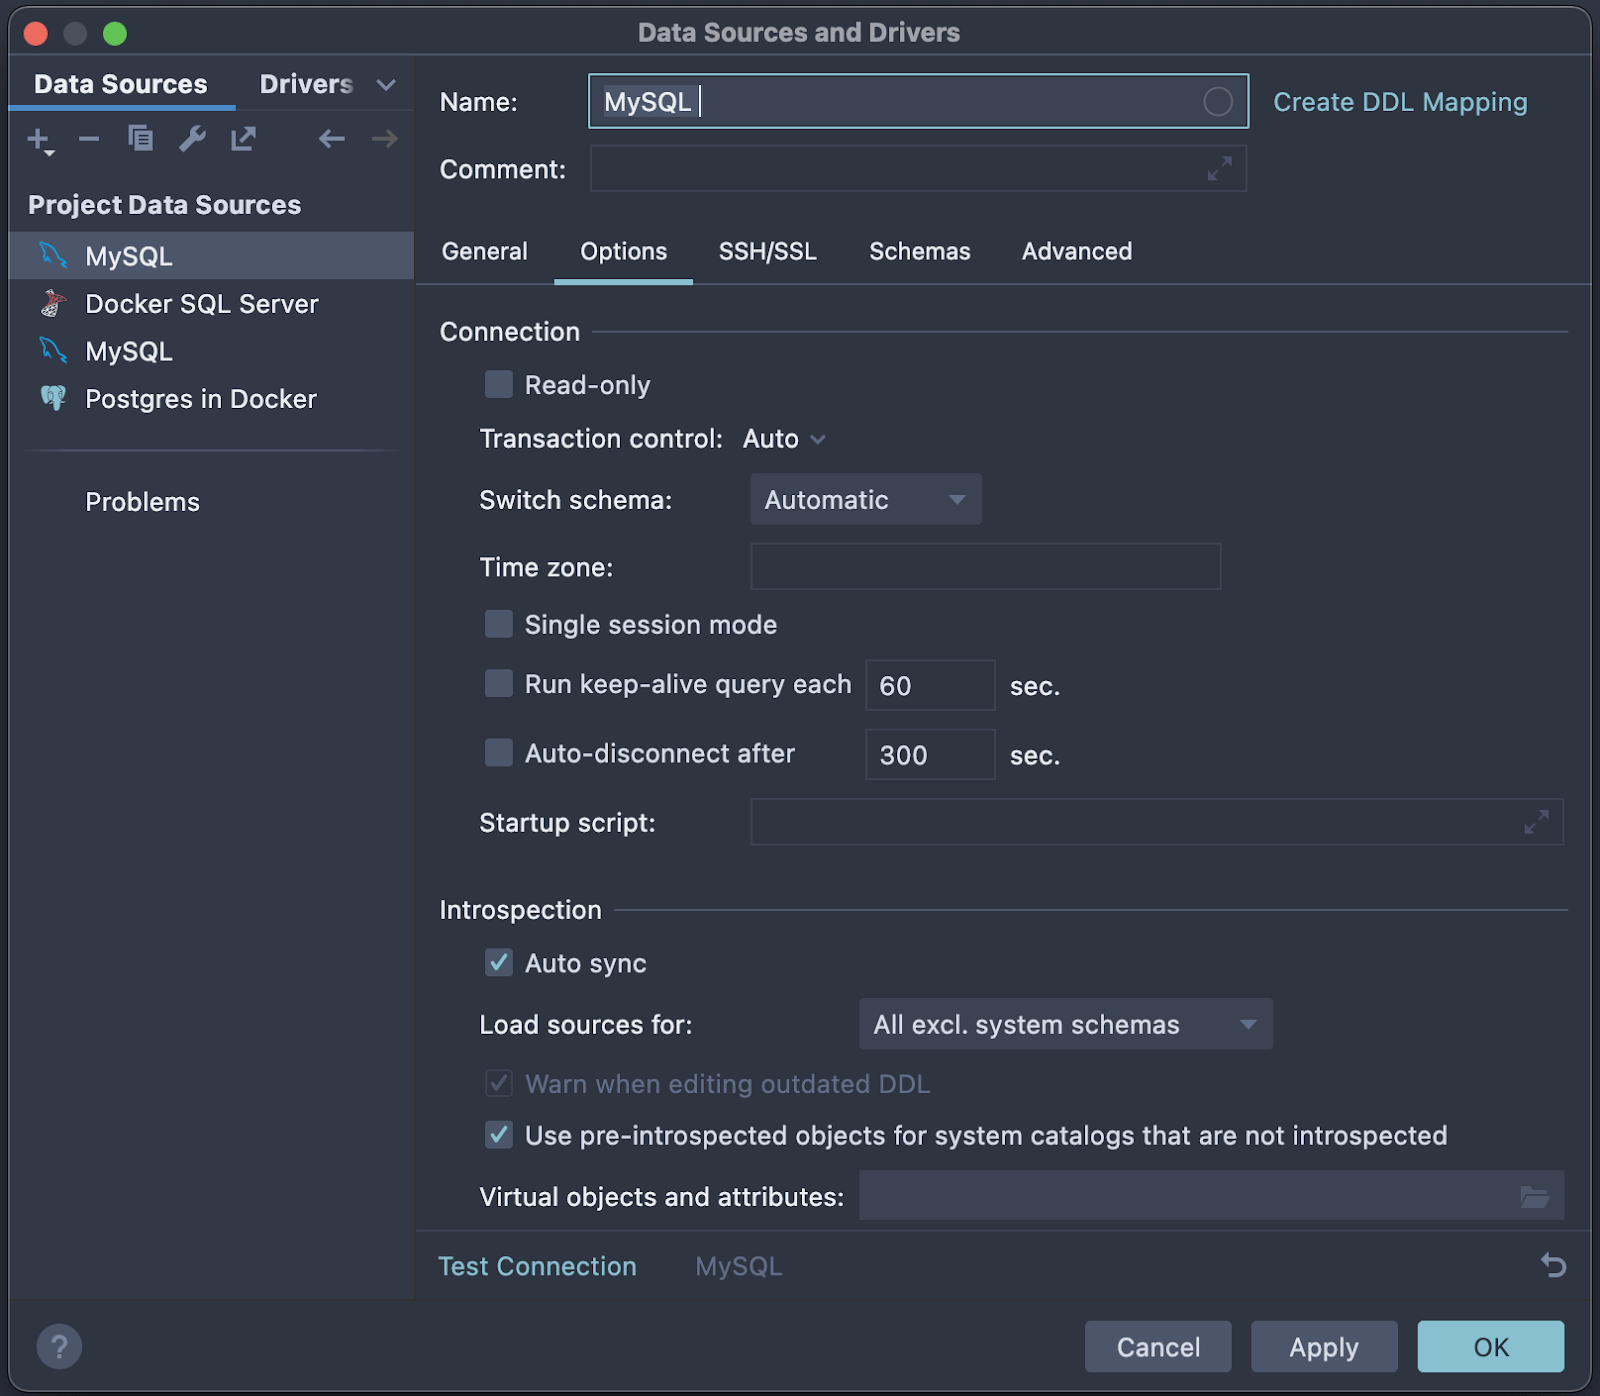Screen dimensions: 1600x1396
Task: Click the wrench driver settings icon
Action: [192, 139]
